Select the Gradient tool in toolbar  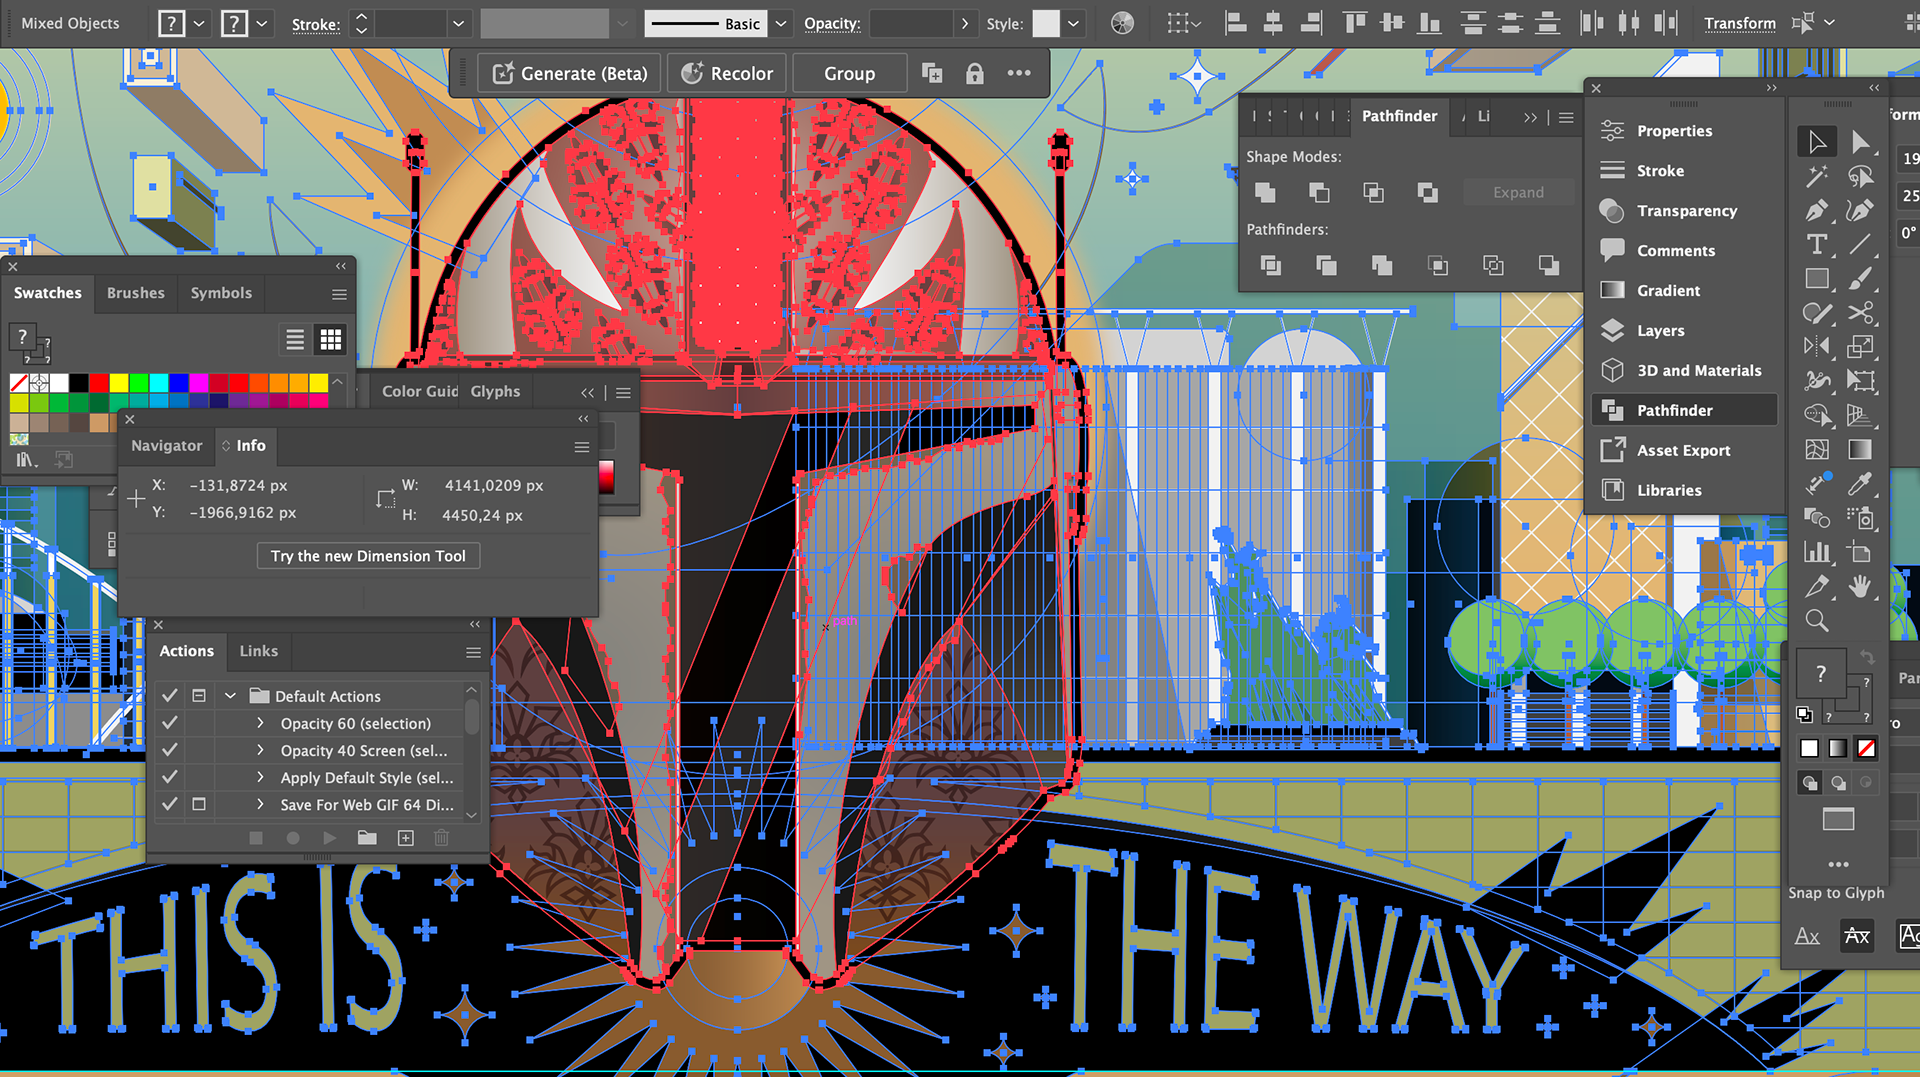coord(1860,450)
